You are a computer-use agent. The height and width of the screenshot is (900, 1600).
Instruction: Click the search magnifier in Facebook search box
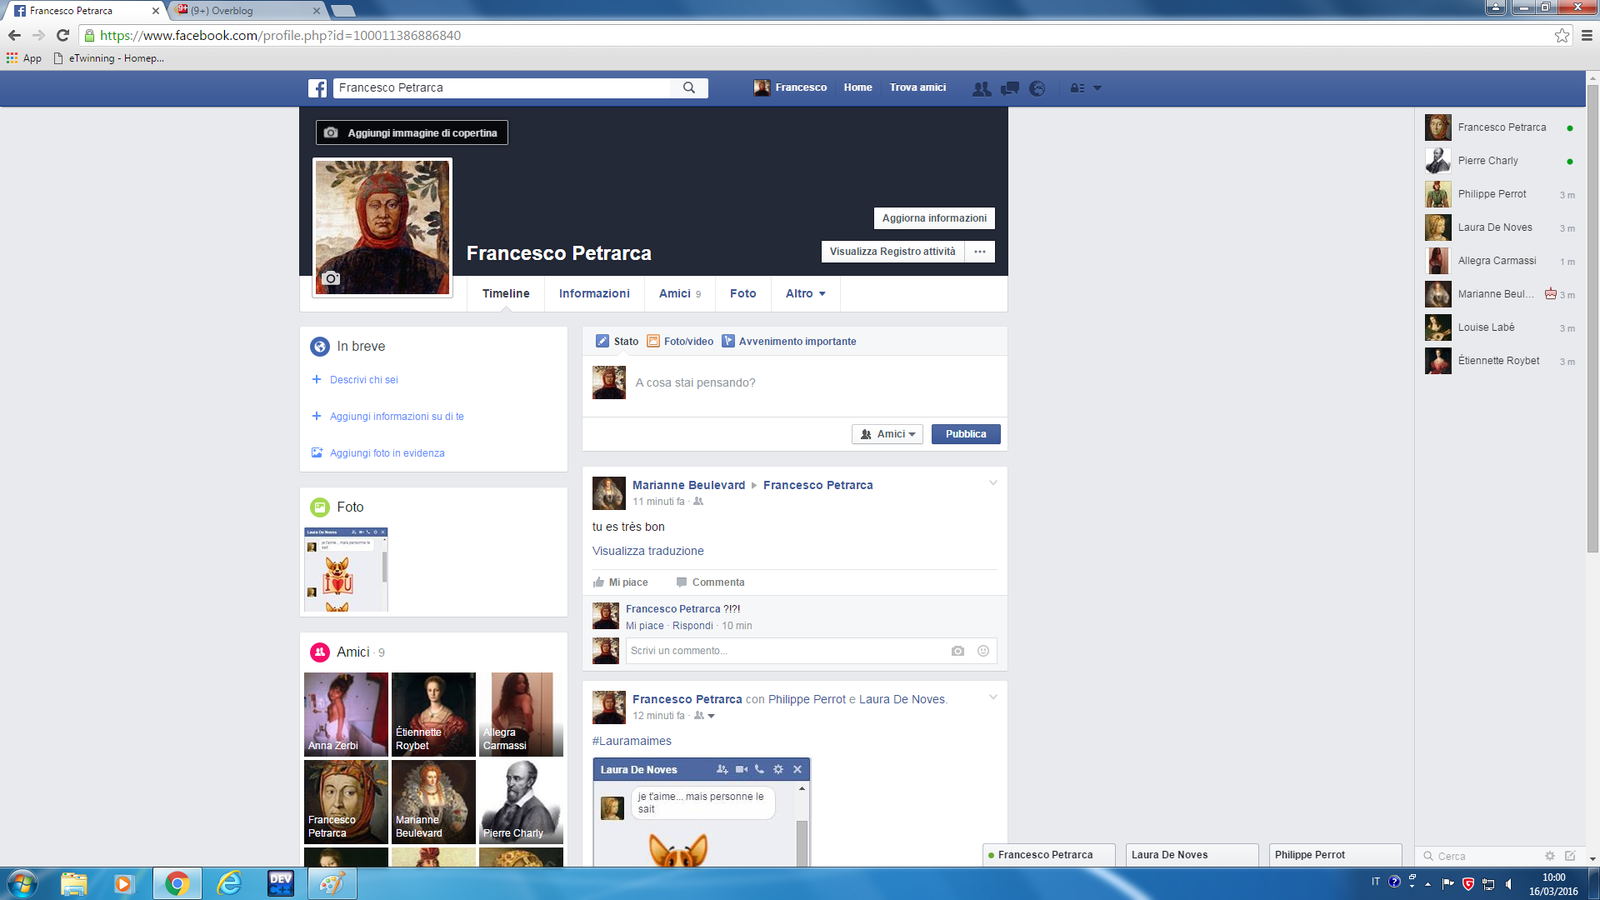(x=689, y=88)
